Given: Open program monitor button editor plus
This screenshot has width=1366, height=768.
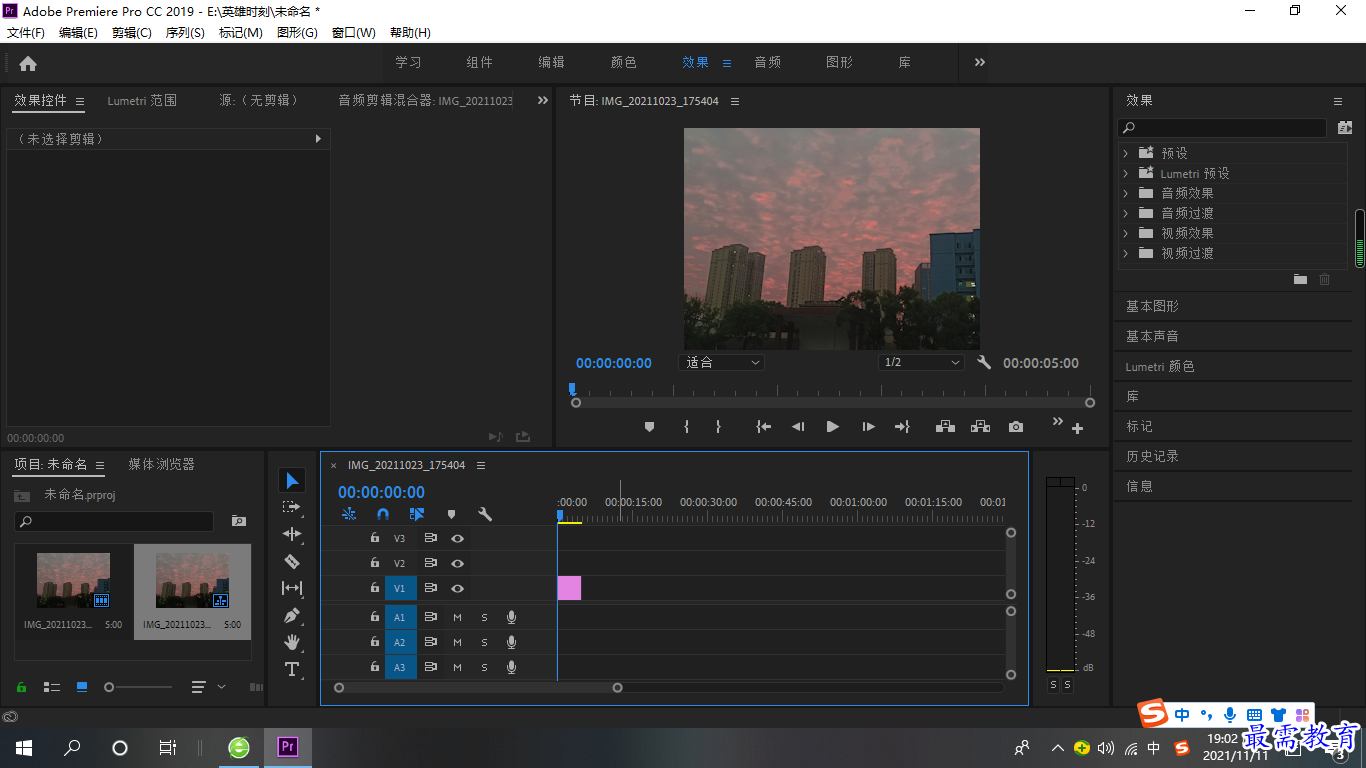Looking at the screenshot, I should pyautogui.click(x=1077, y=429).
